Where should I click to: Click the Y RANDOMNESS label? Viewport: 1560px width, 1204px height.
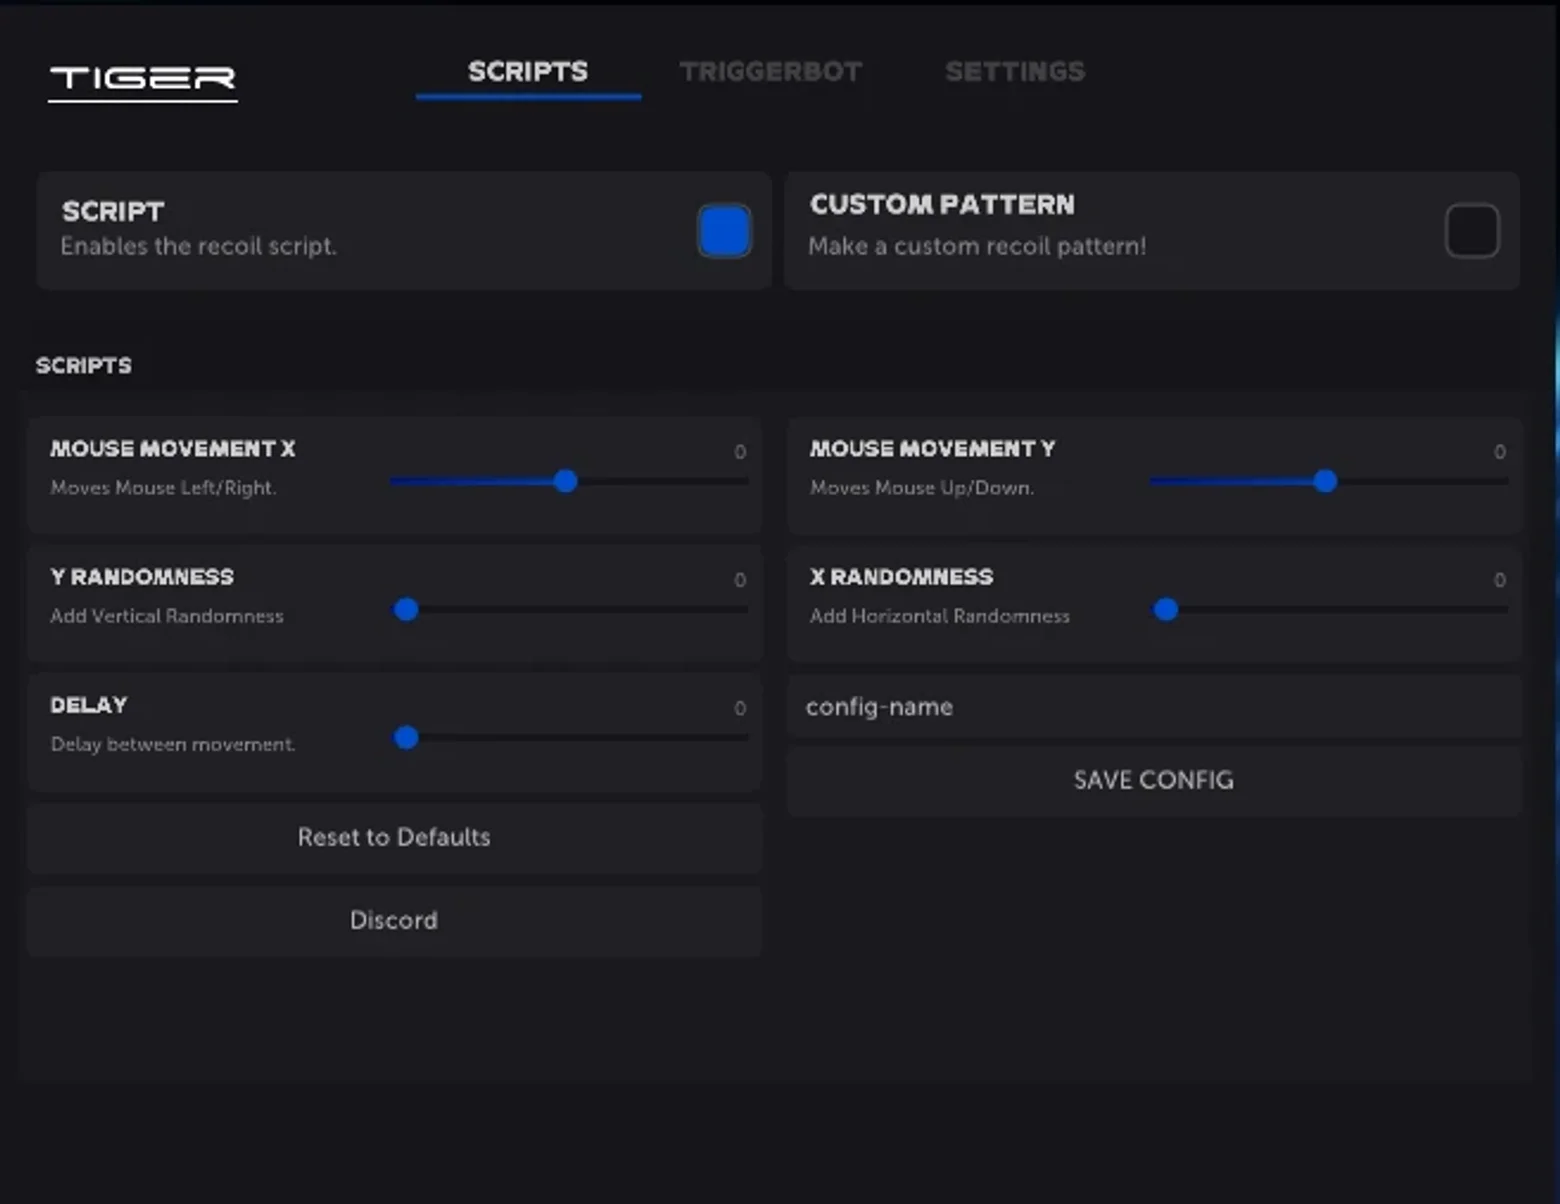point(142,576)
